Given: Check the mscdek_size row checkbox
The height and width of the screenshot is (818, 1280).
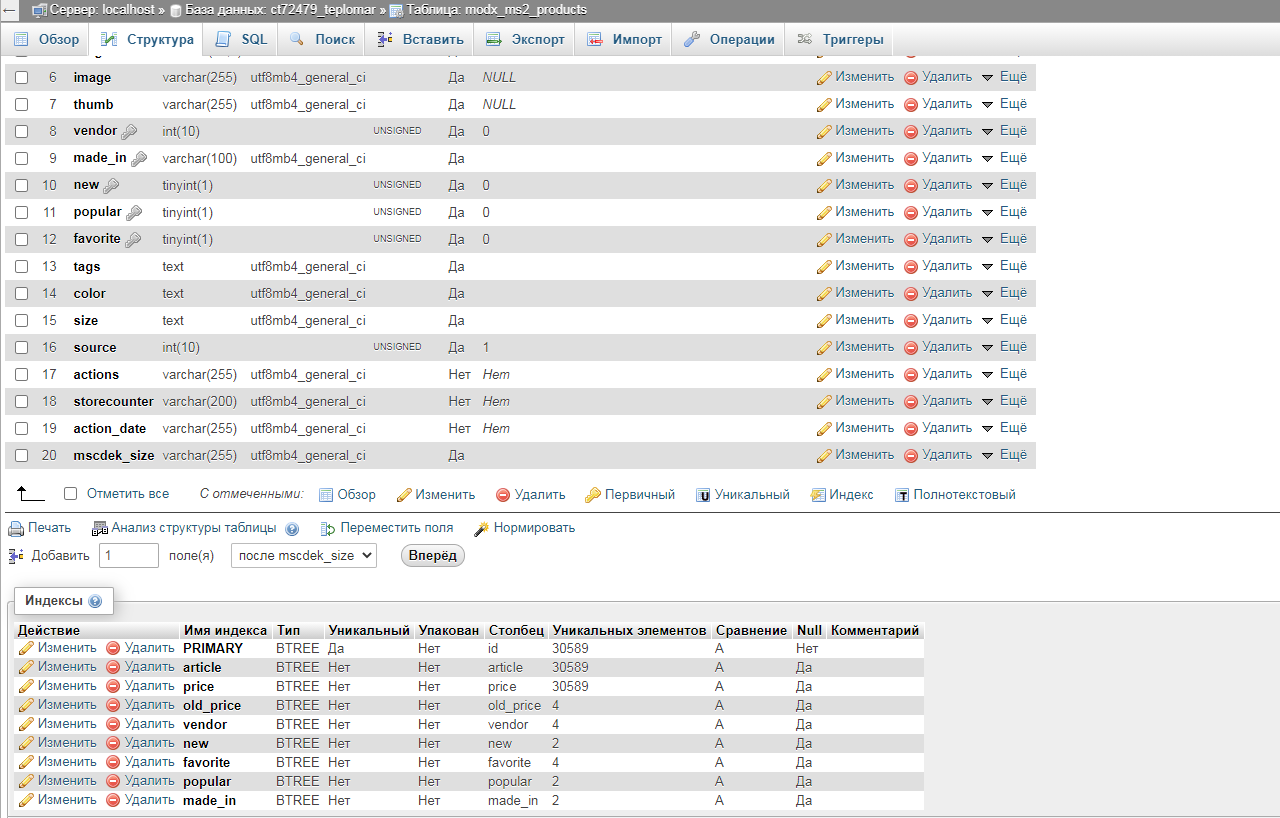Looking at the screenshot, I should click(x=21, y=456).
